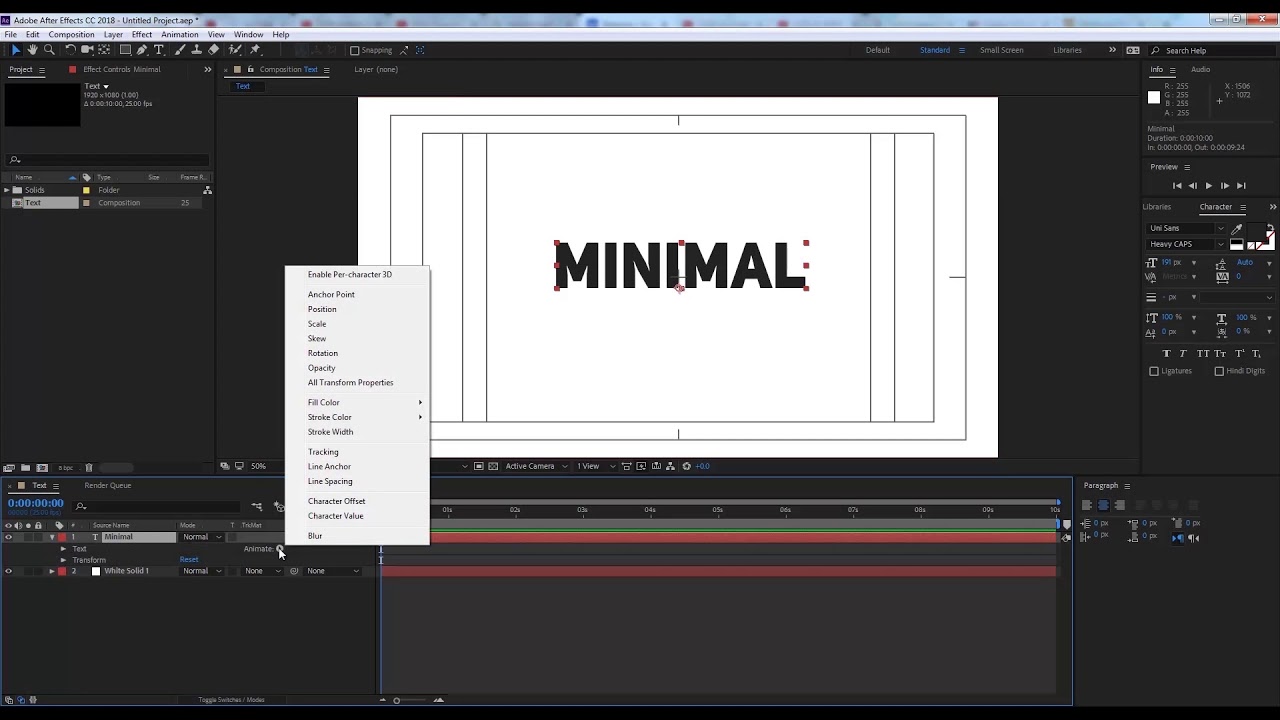This screenshot has width=1280, height=720.
Task: Select the Brush tool
Action: pos(180,50)
